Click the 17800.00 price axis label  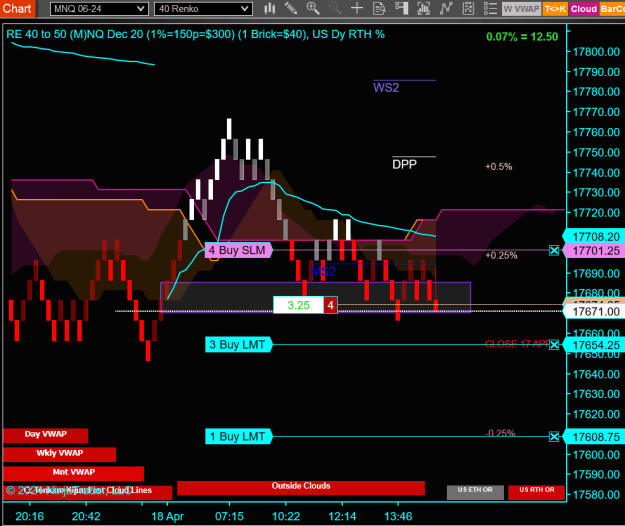(596, 52)
